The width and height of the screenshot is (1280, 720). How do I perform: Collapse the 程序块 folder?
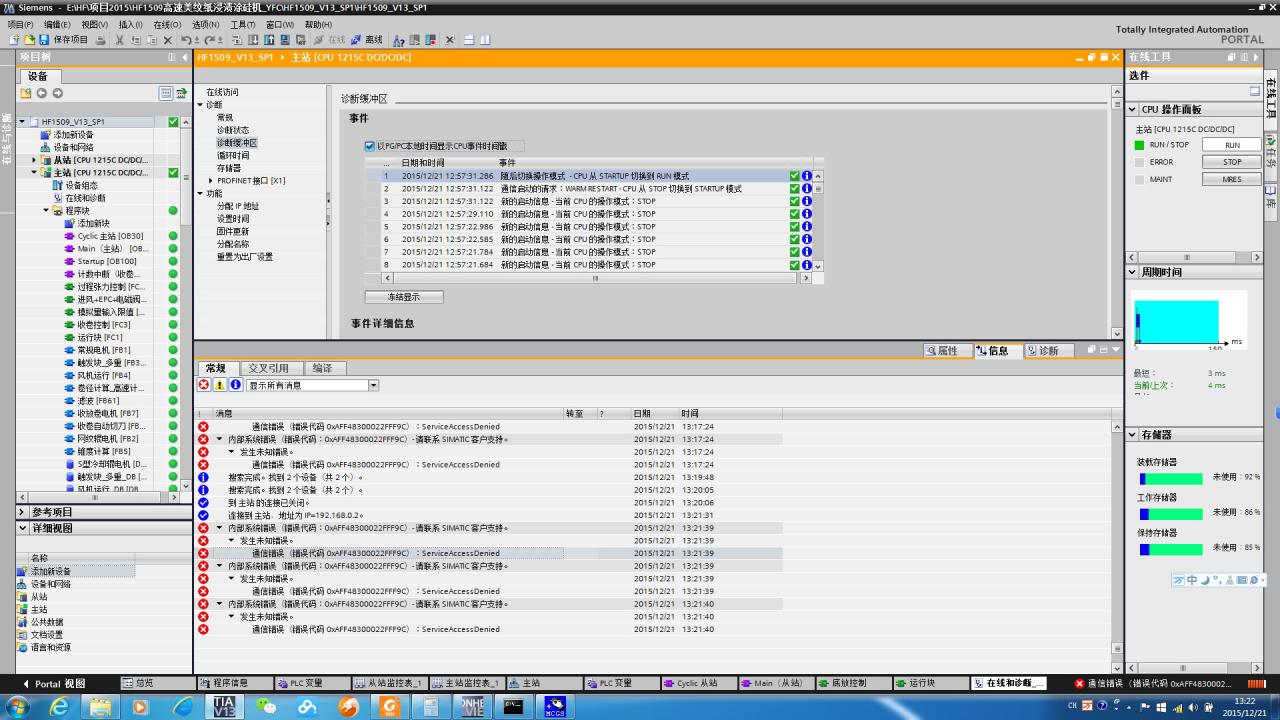[x=46, y=211]
